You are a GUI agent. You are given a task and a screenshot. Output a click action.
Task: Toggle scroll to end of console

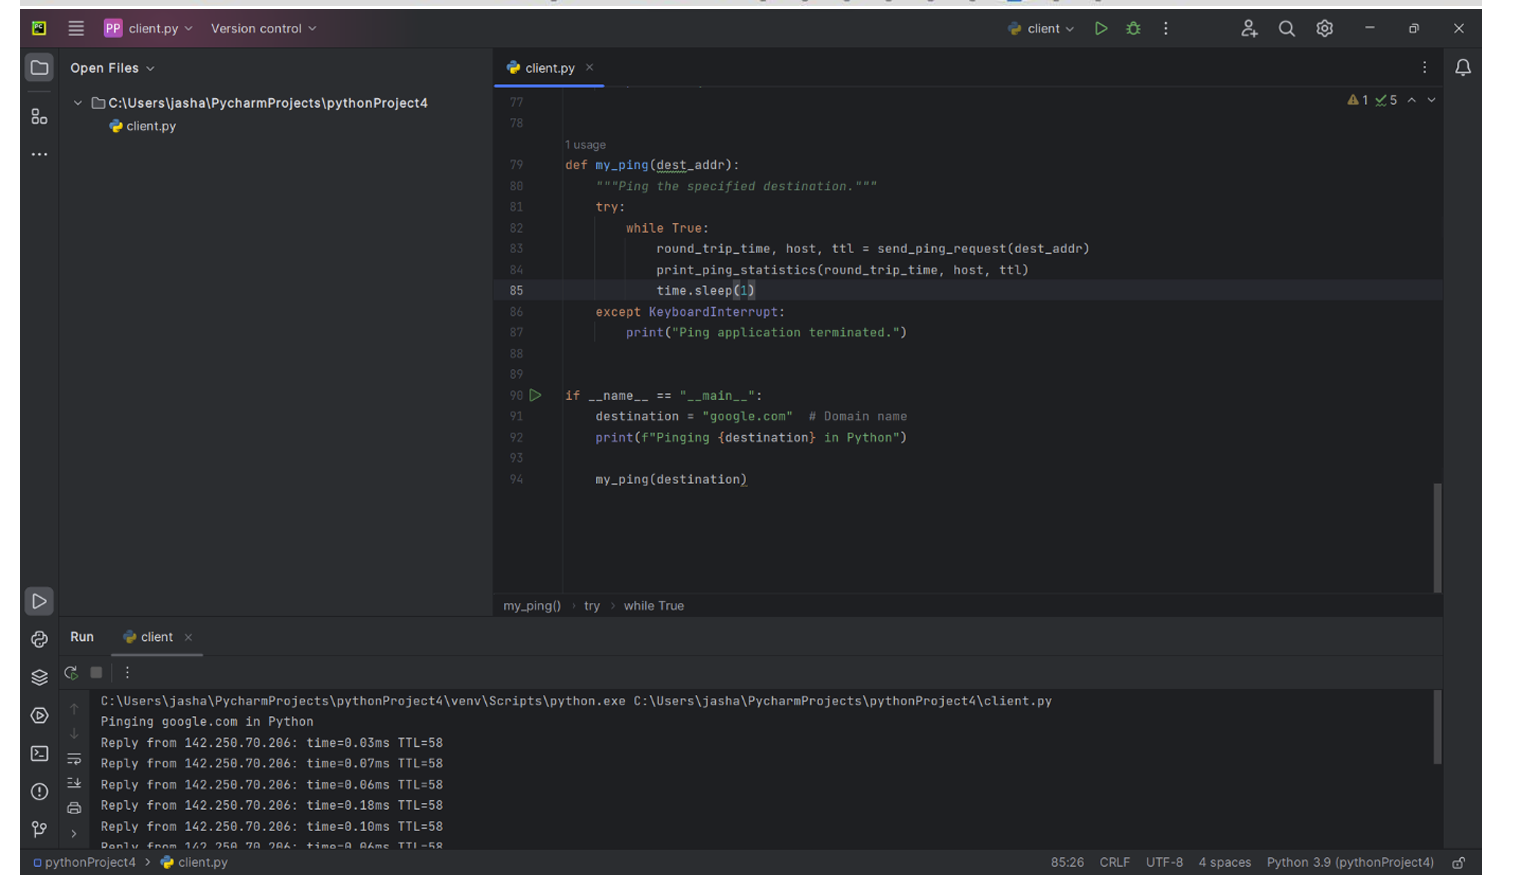pyautogui.click(x=74, y=783)
